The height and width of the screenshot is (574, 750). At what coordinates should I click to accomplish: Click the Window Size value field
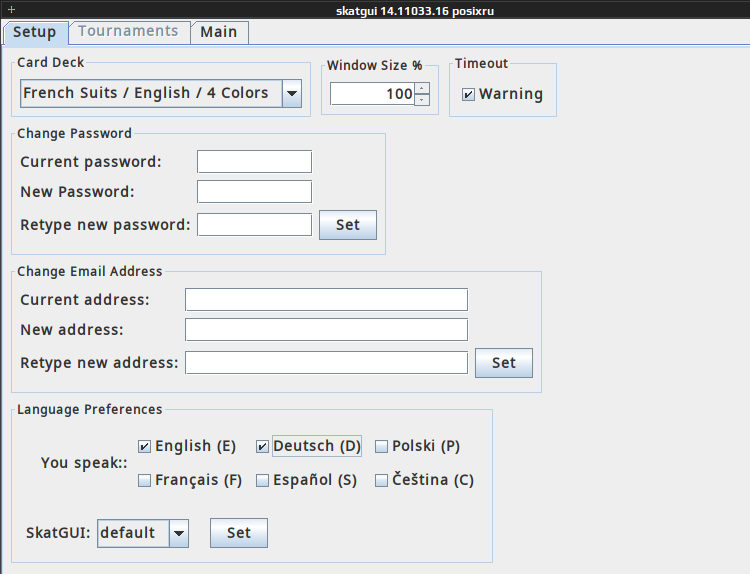click(x=372, y=94)
